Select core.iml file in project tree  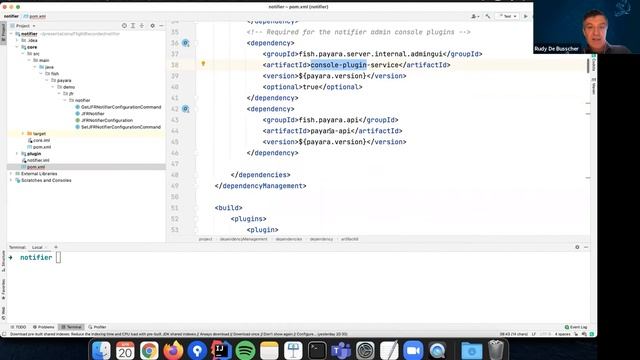pyautogui.click(x=41, y=140)
